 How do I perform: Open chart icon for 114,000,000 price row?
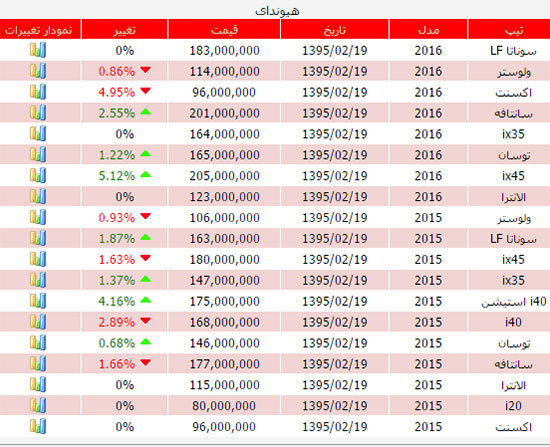(x=38, y=71)
